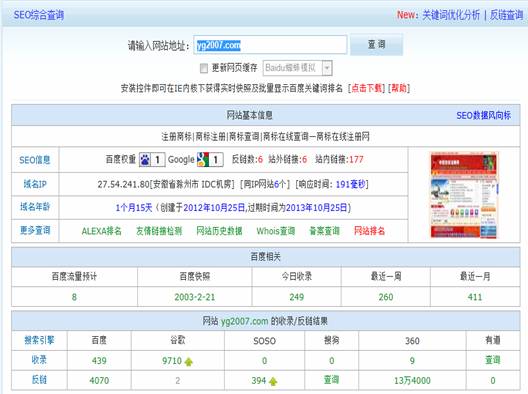Click the SEO综合查询 title link
The width and height of the screenshot is (528, 394).
[x=39, y=15]
